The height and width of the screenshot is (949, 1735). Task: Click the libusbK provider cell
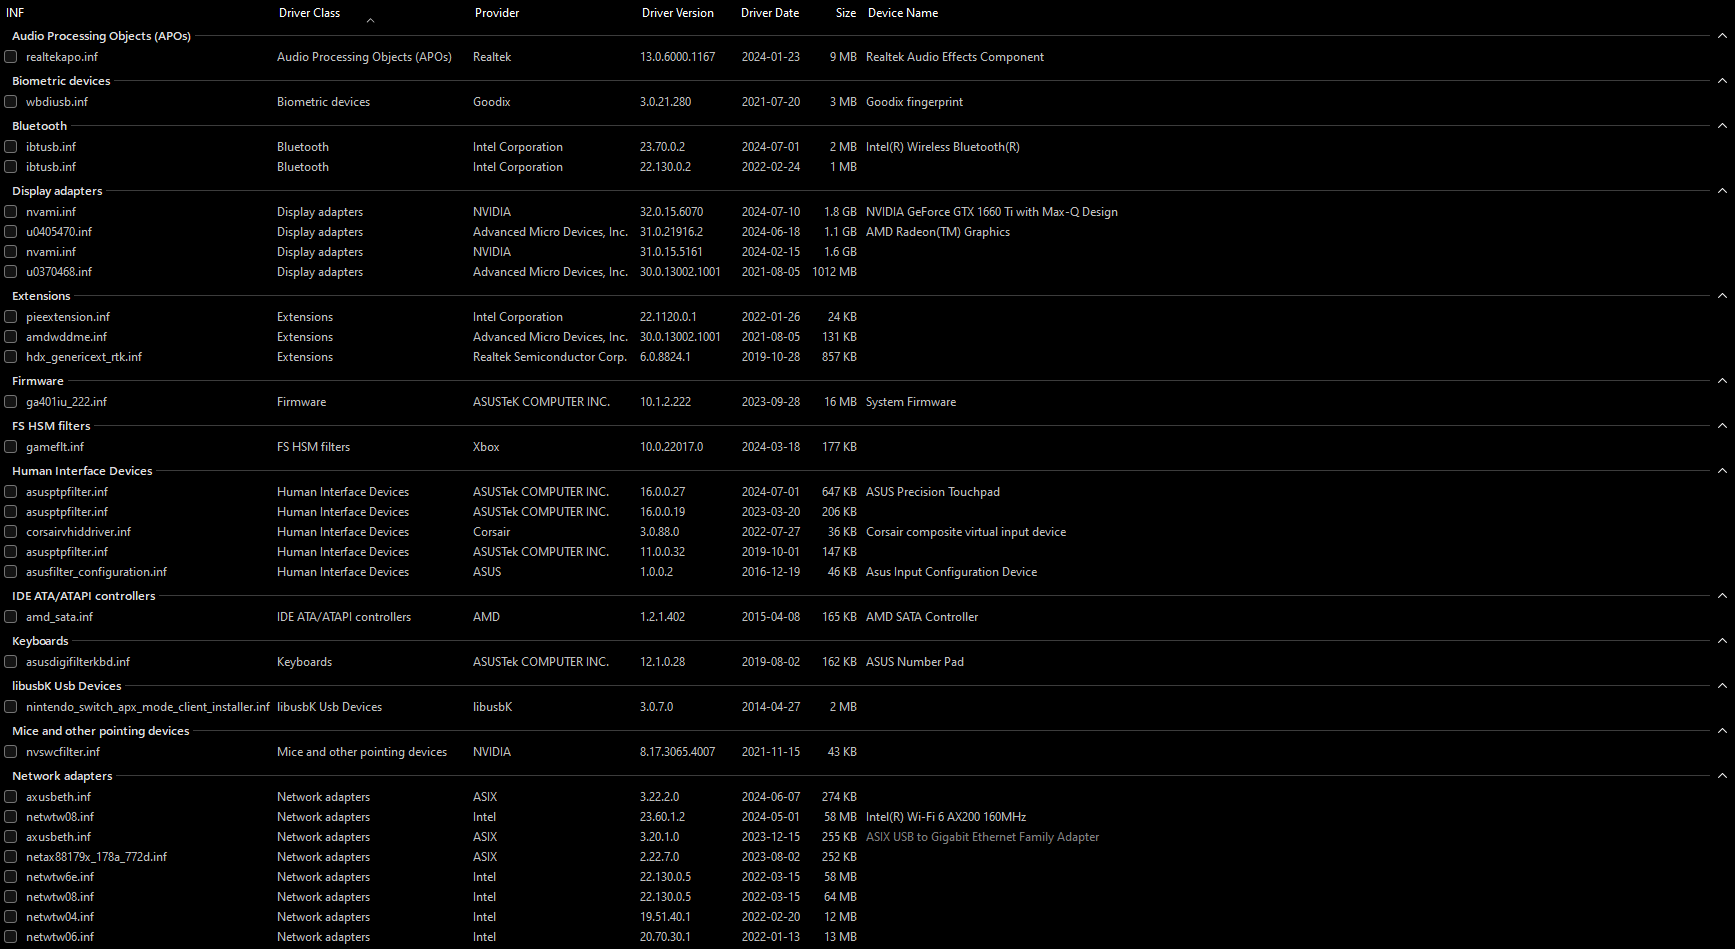(x=493, y=707)
